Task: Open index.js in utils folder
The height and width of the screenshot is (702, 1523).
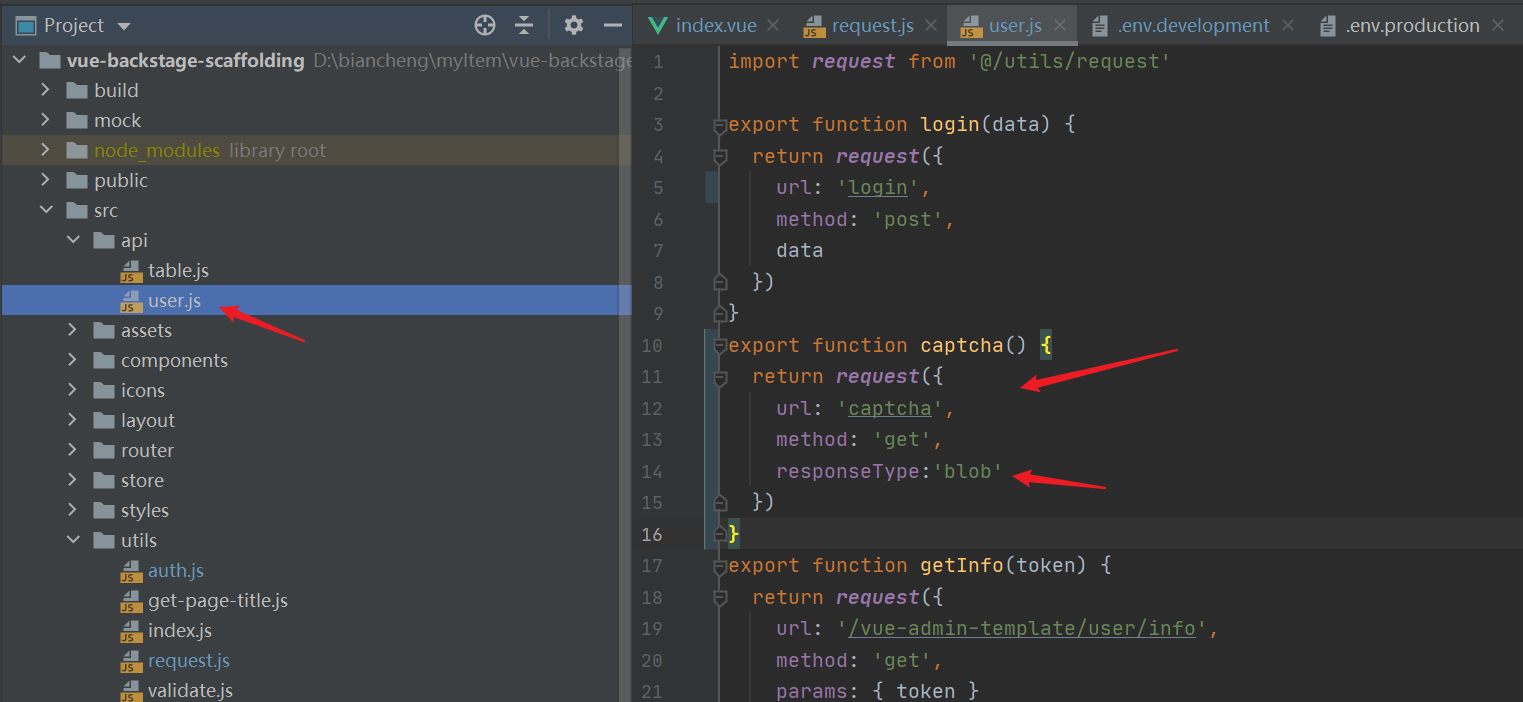Action: tap(180, 630)
